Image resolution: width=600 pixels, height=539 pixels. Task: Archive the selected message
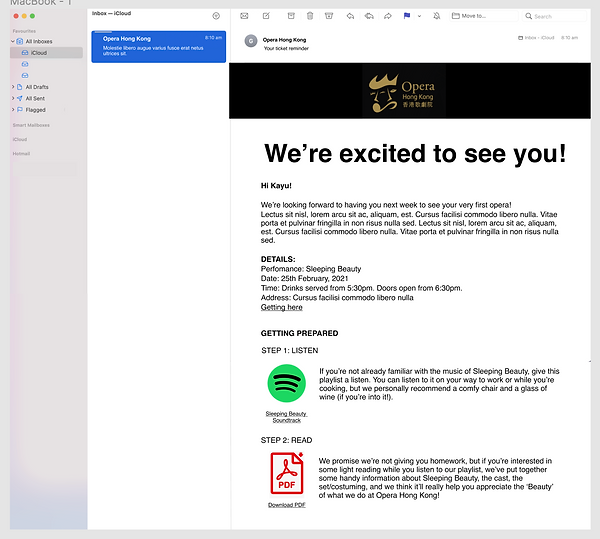click(291, 16)
